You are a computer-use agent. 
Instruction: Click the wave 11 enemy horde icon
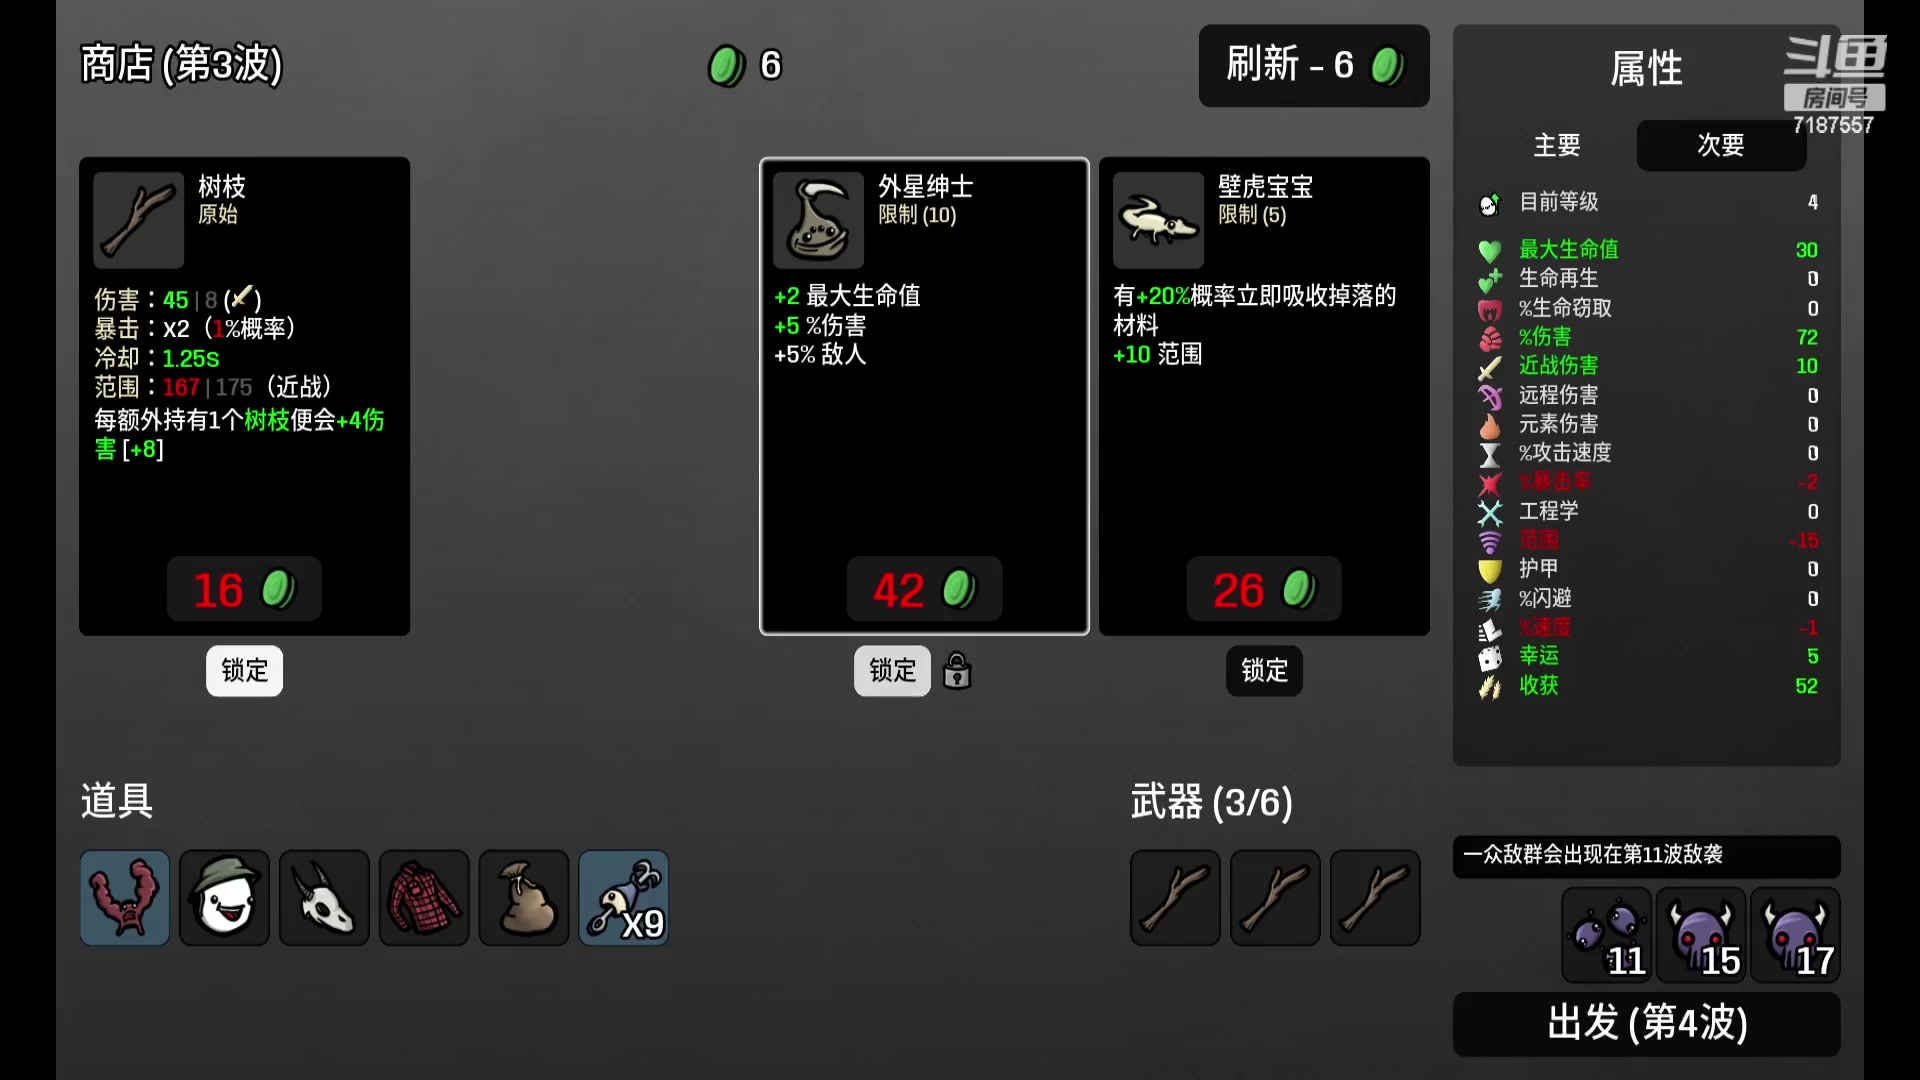coord(1607,935)
